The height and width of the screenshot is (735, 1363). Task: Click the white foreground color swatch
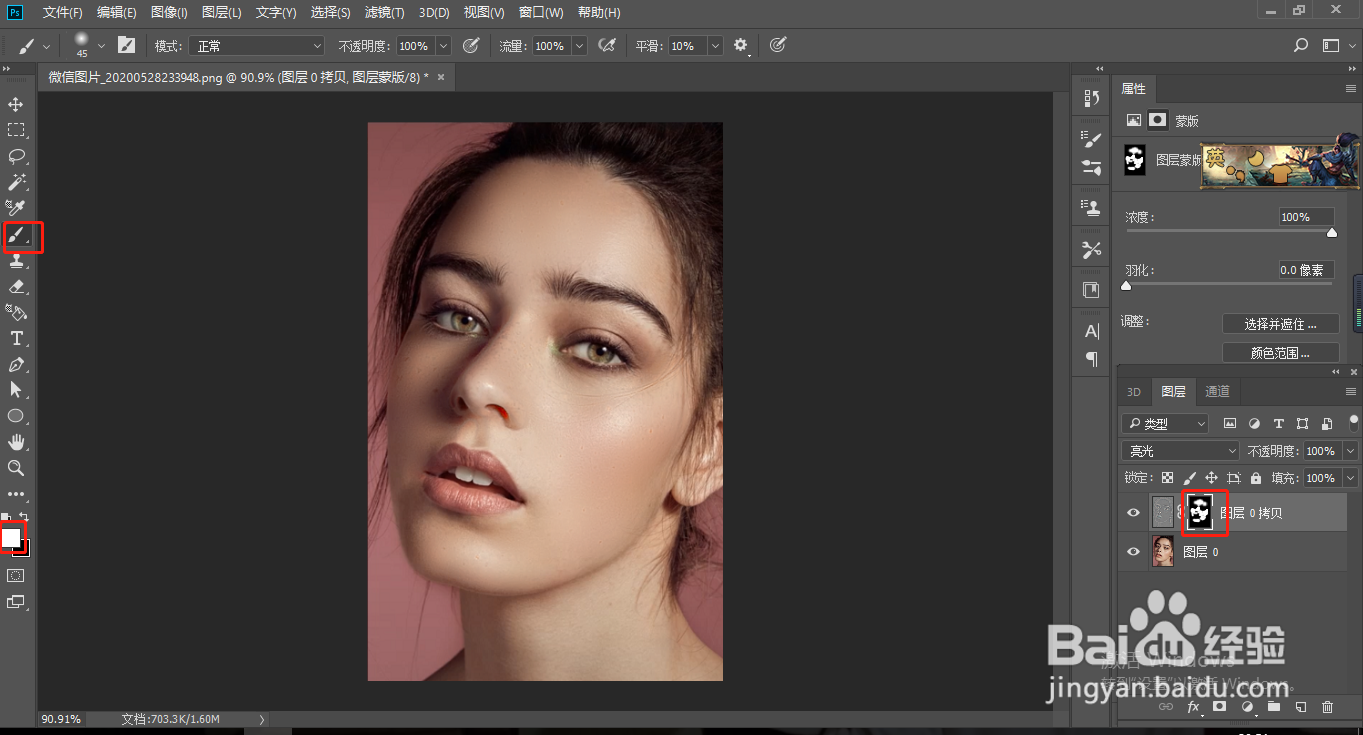click(11, 537)
